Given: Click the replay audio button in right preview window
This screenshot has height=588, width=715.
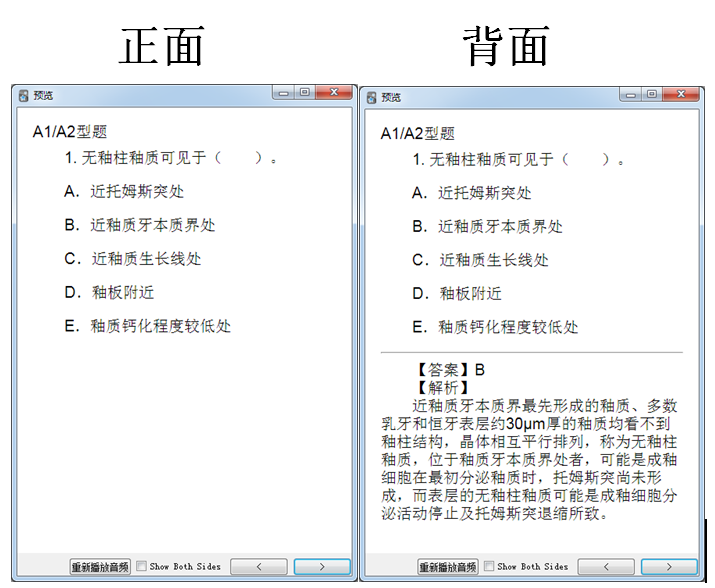Looking at the screenshot, I should point(448,567).
